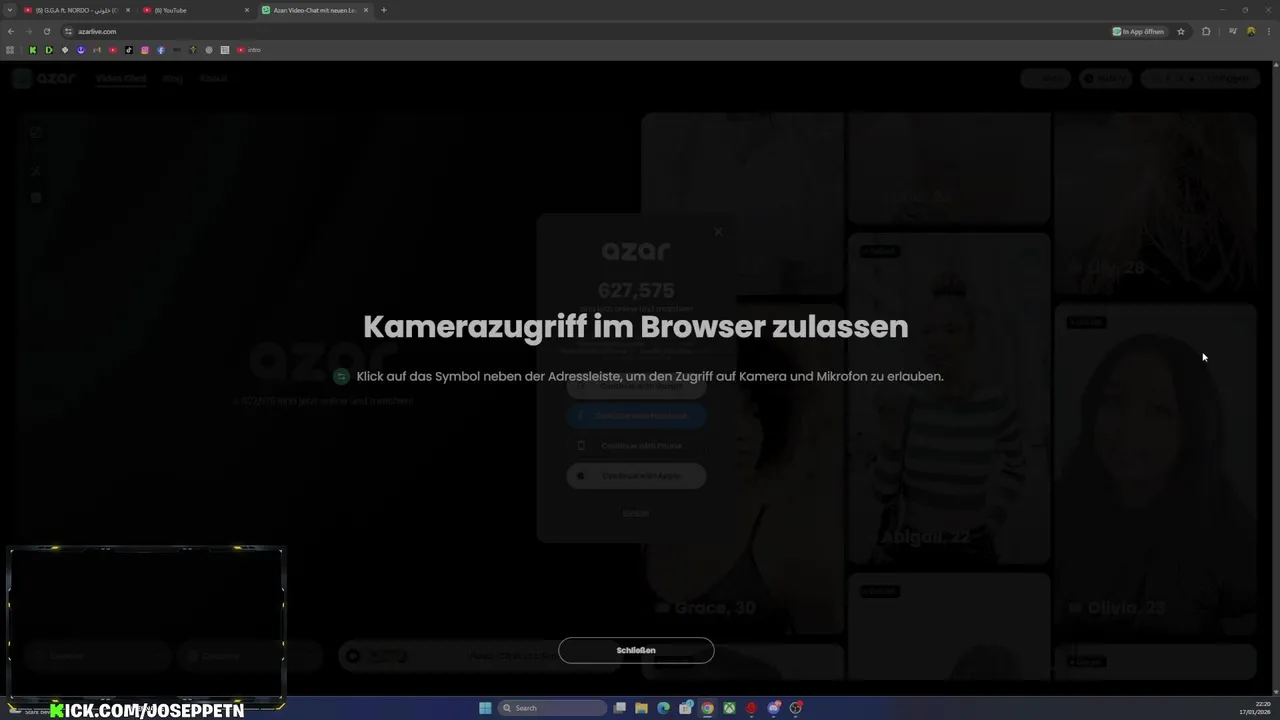This screenshot has width=1280, height=720.
Task: Open the TikTok bookmark icon
Action: [x=129, y=50]
